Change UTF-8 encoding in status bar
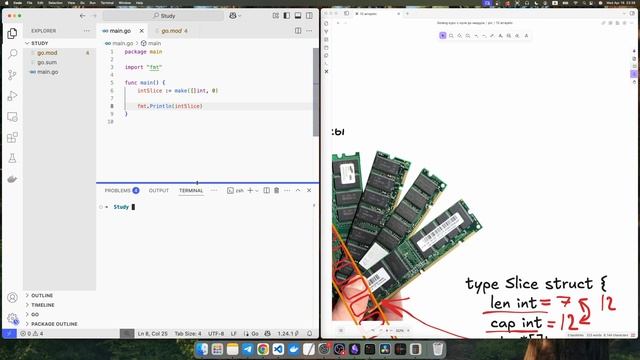Viewport: 640px width, 360px height. pyautogui.click(x=216, y=333)
